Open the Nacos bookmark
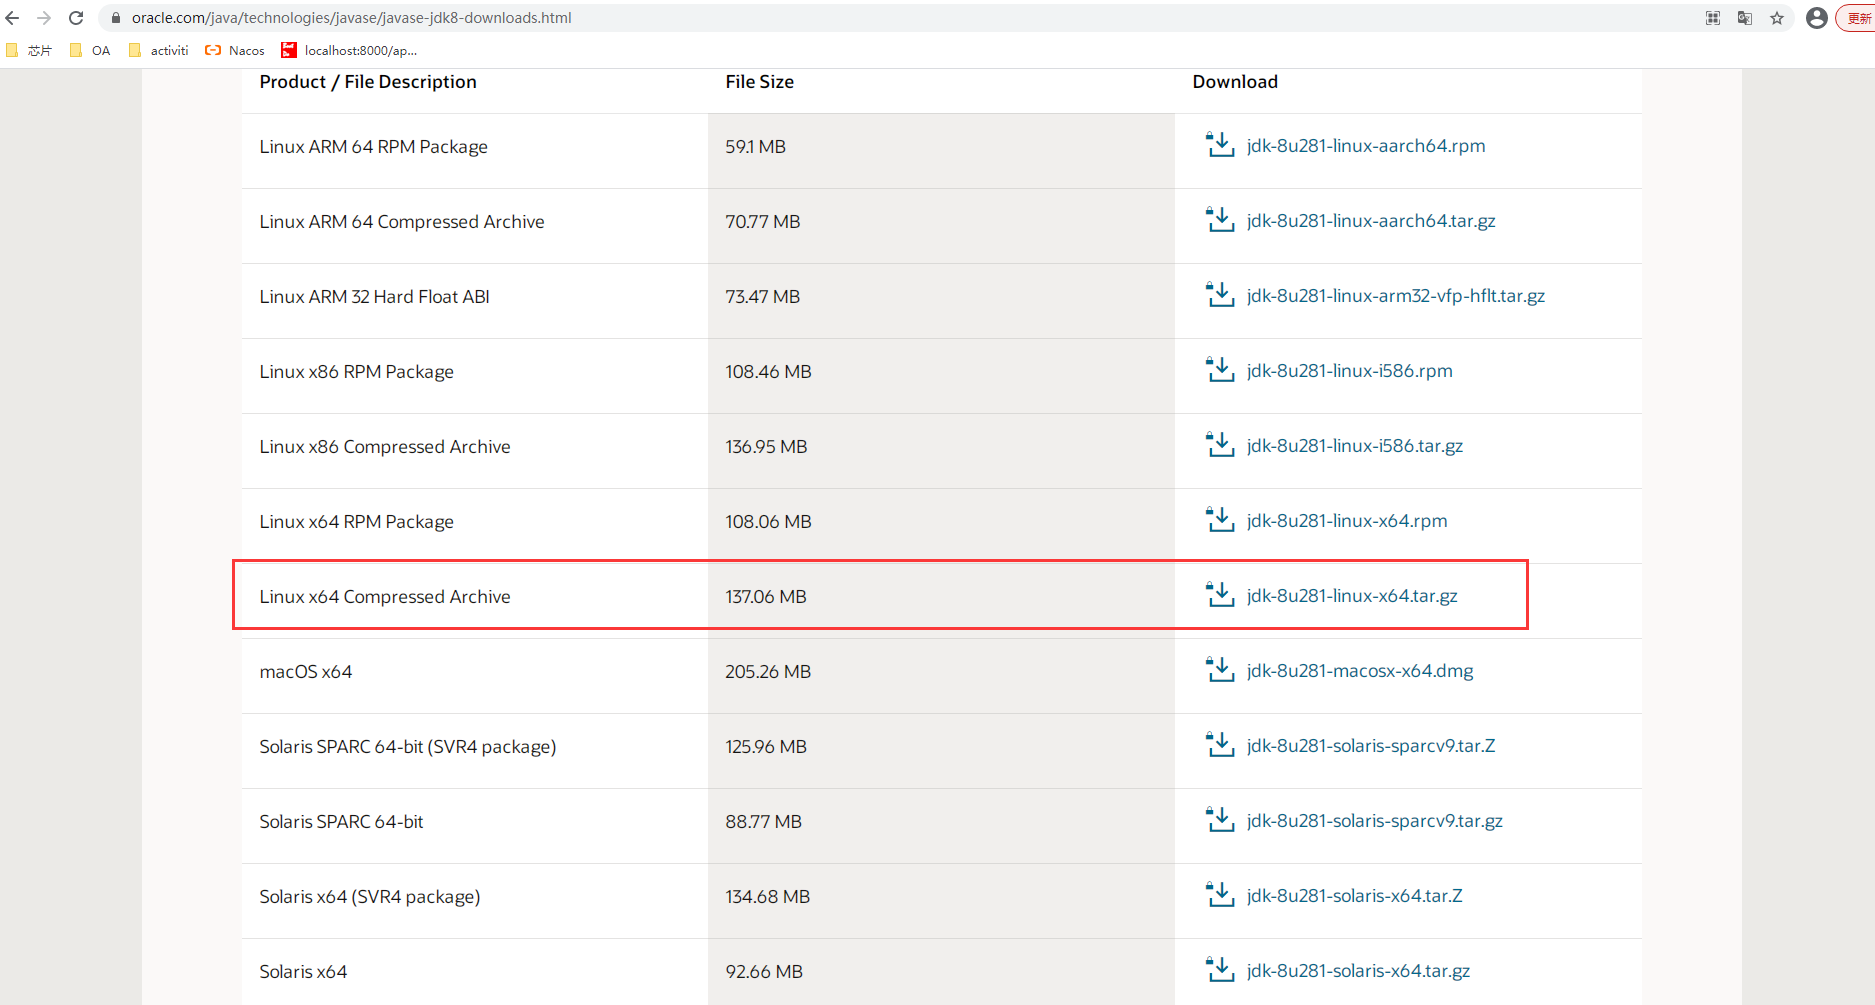 tap(235, 50)
